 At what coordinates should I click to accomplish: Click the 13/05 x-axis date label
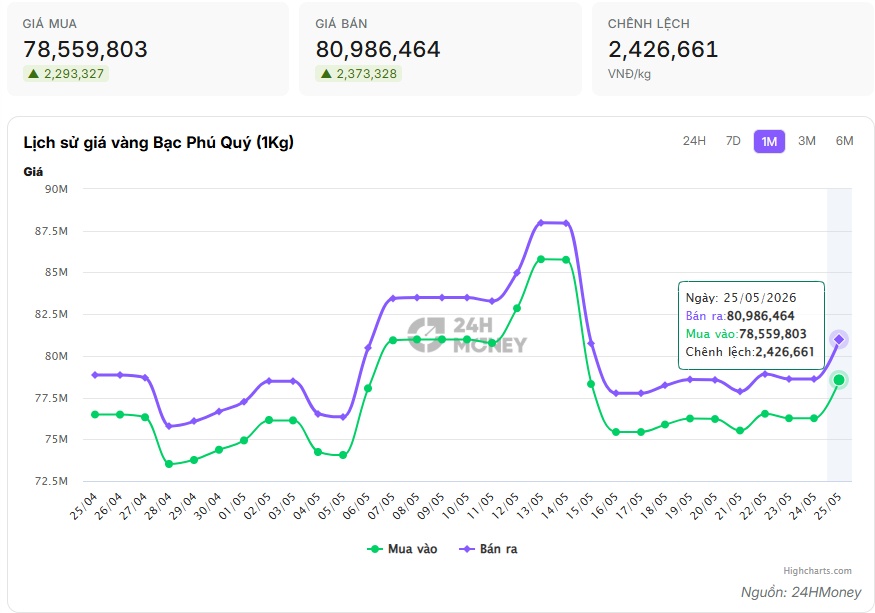click(529, 506)
